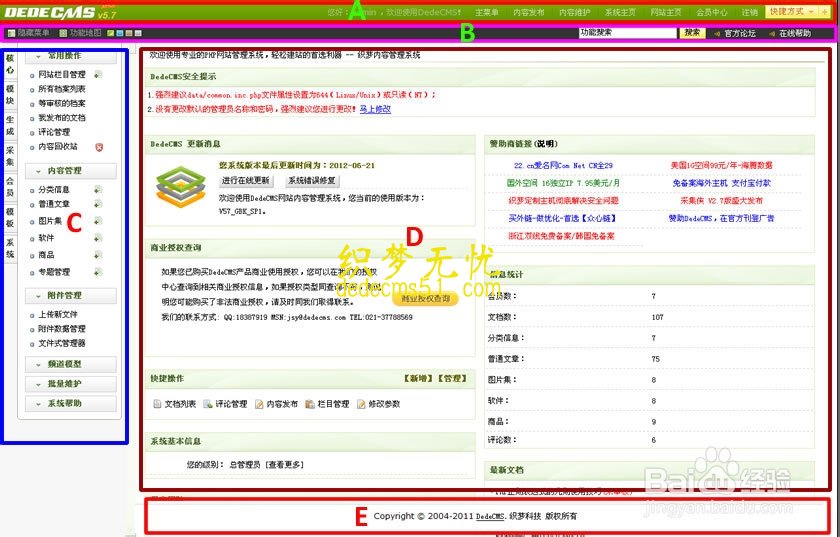
Task: Expand the 批量维护 menu section
Action: coord(71,384)
